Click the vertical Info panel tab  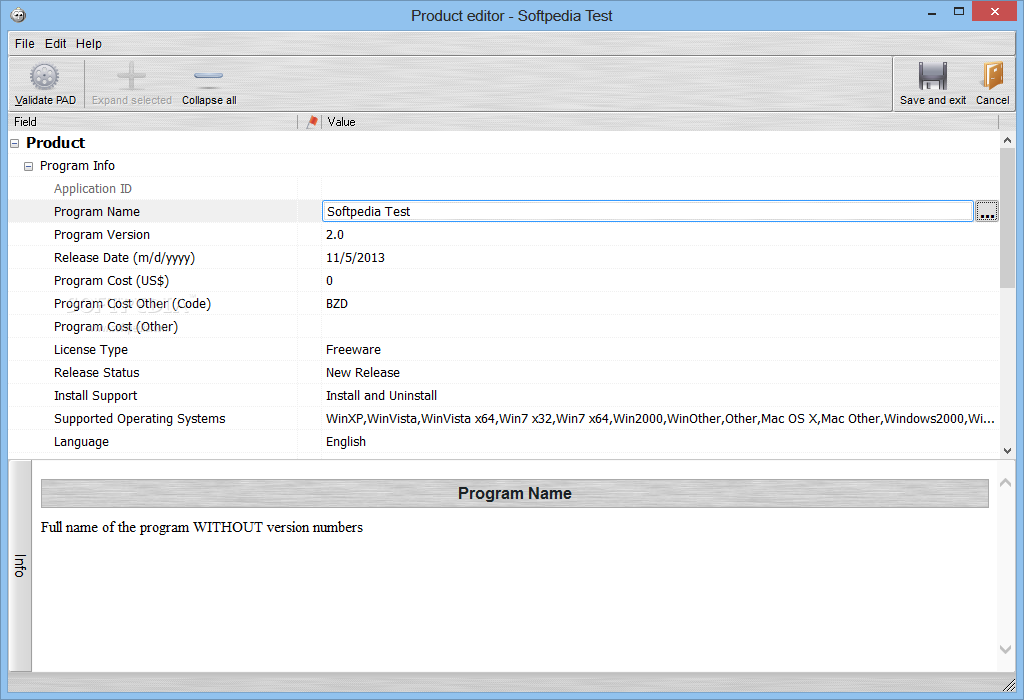20,565
